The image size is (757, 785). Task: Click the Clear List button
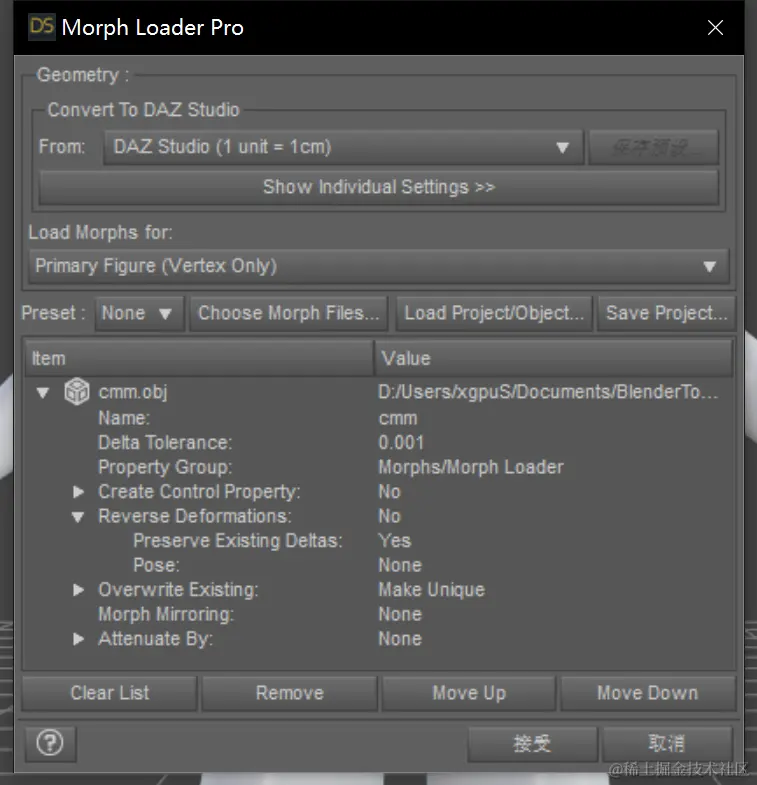pos(110,693)
